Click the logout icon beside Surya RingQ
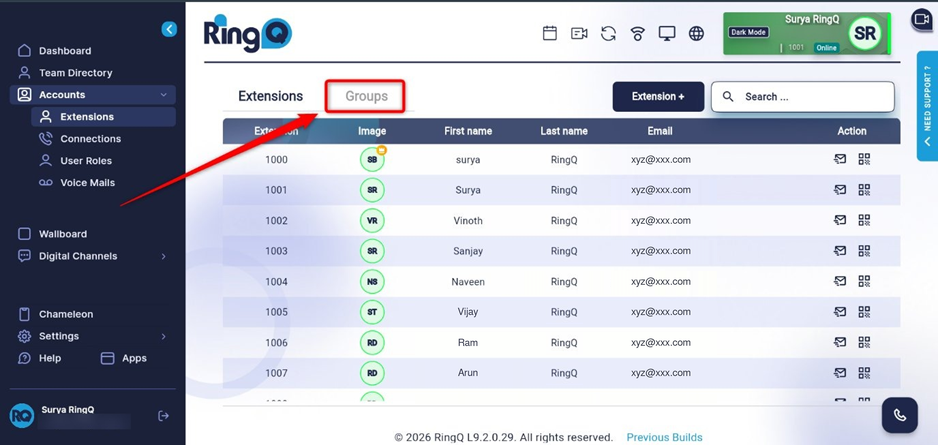 pyautogui.click(x=163, y=416)
